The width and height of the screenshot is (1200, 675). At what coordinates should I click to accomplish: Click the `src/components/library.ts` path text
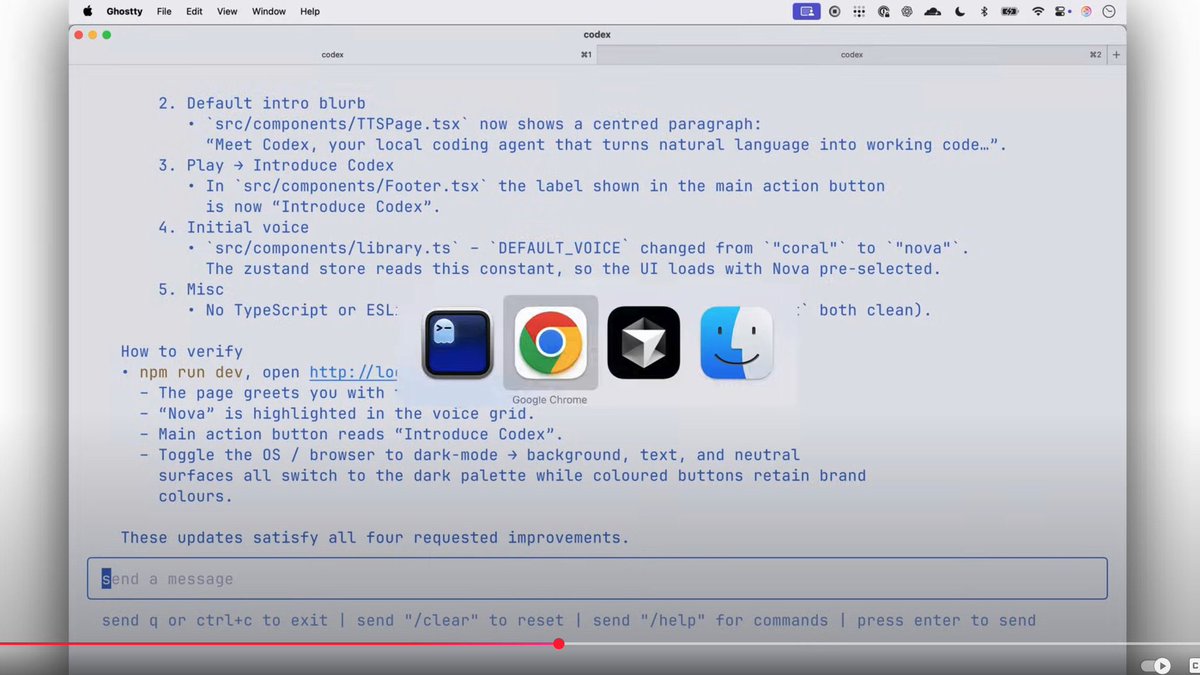(335, 248)
